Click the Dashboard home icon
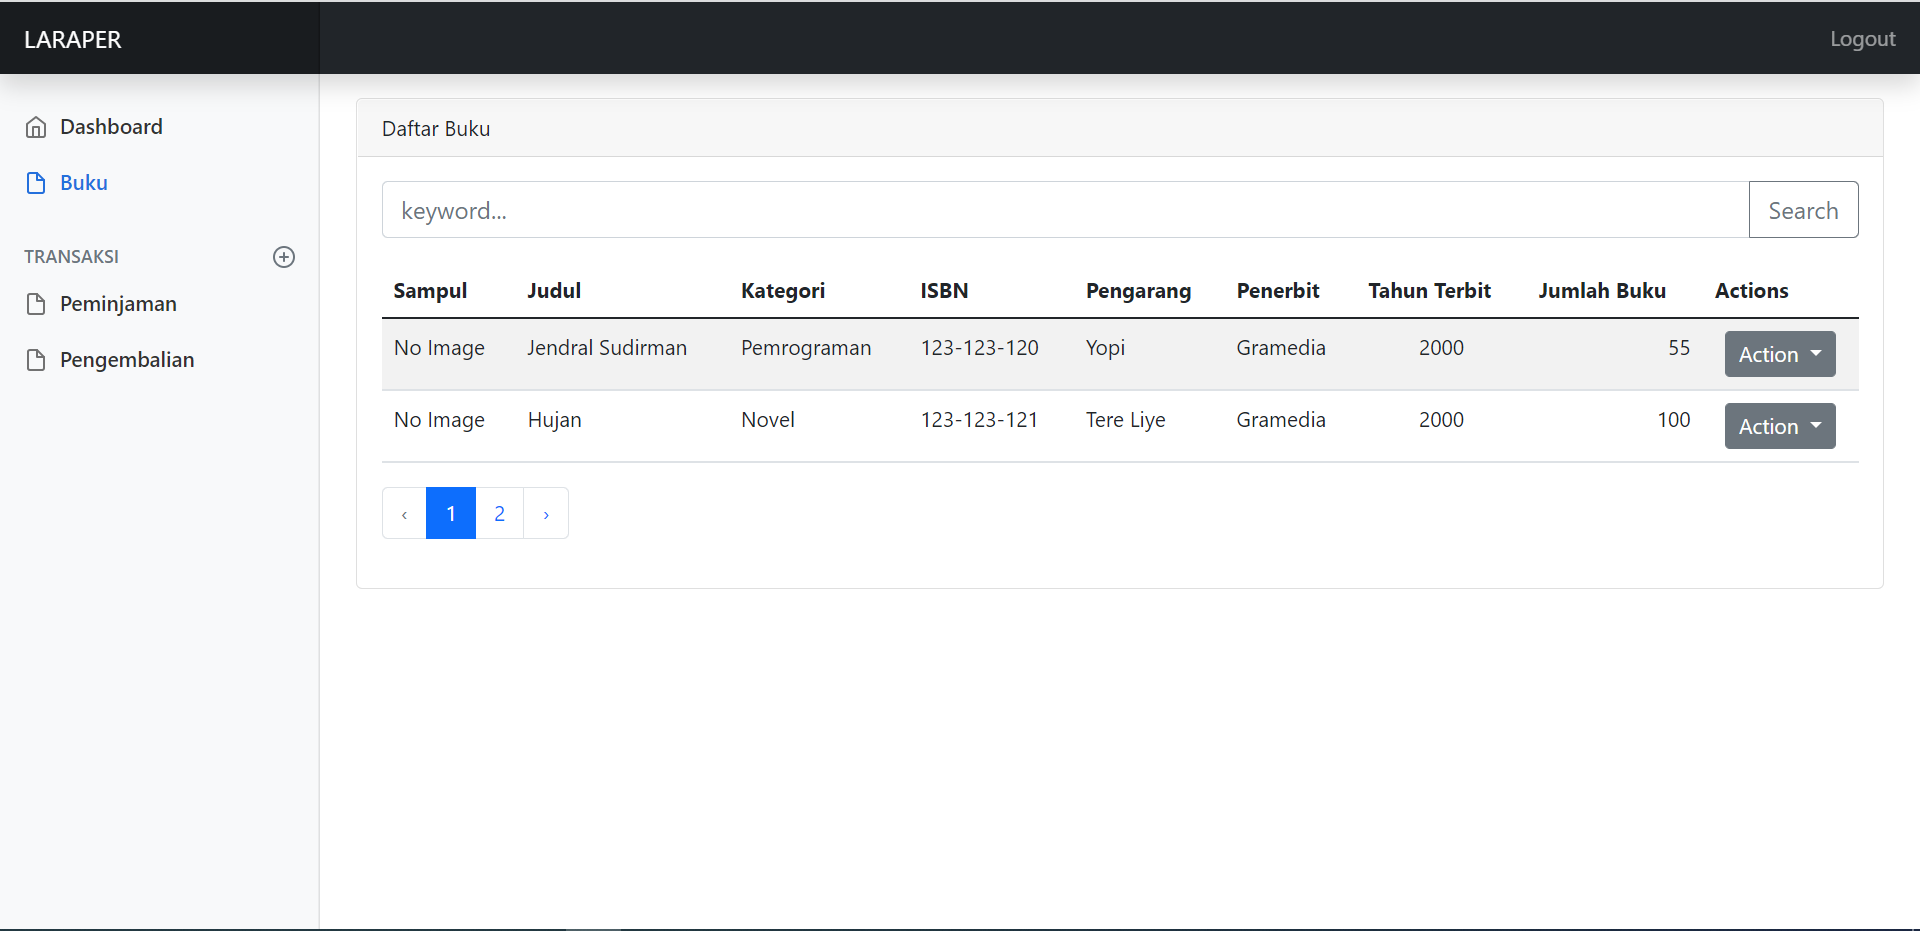Image resolution: width=1920 pixels, height=931 pixels. click(x=36, y=127)
